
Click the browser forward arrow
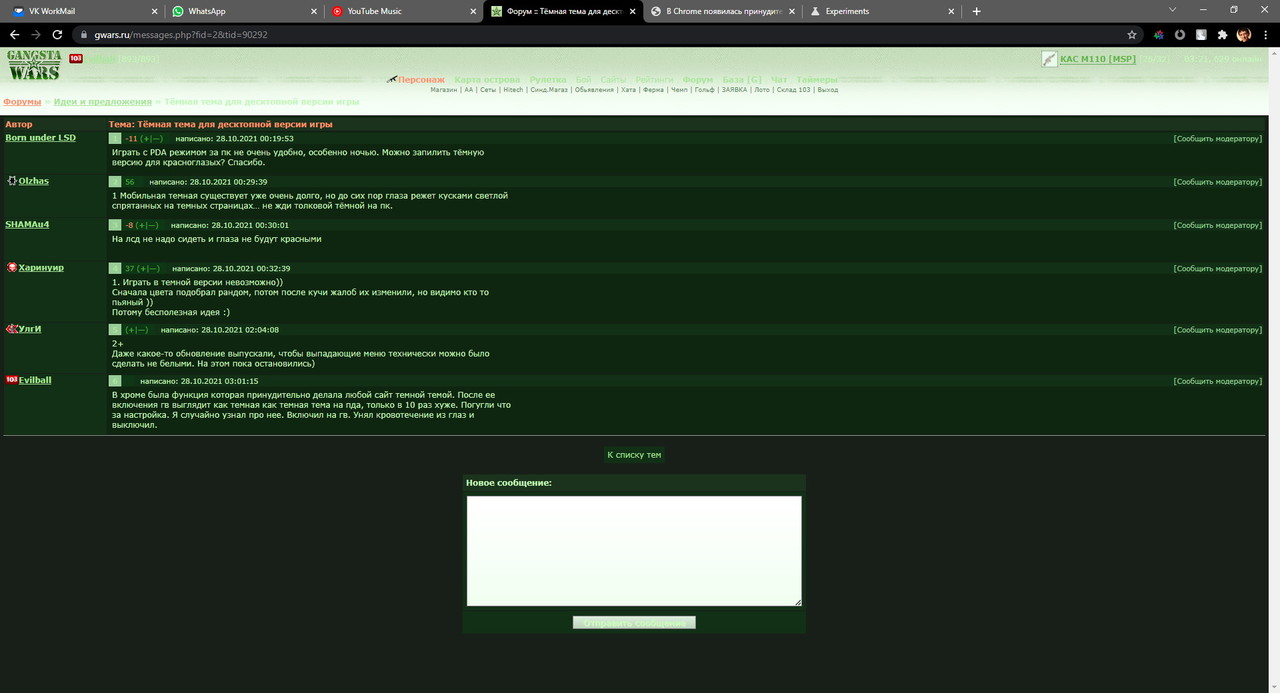click(x=37, y=34)
